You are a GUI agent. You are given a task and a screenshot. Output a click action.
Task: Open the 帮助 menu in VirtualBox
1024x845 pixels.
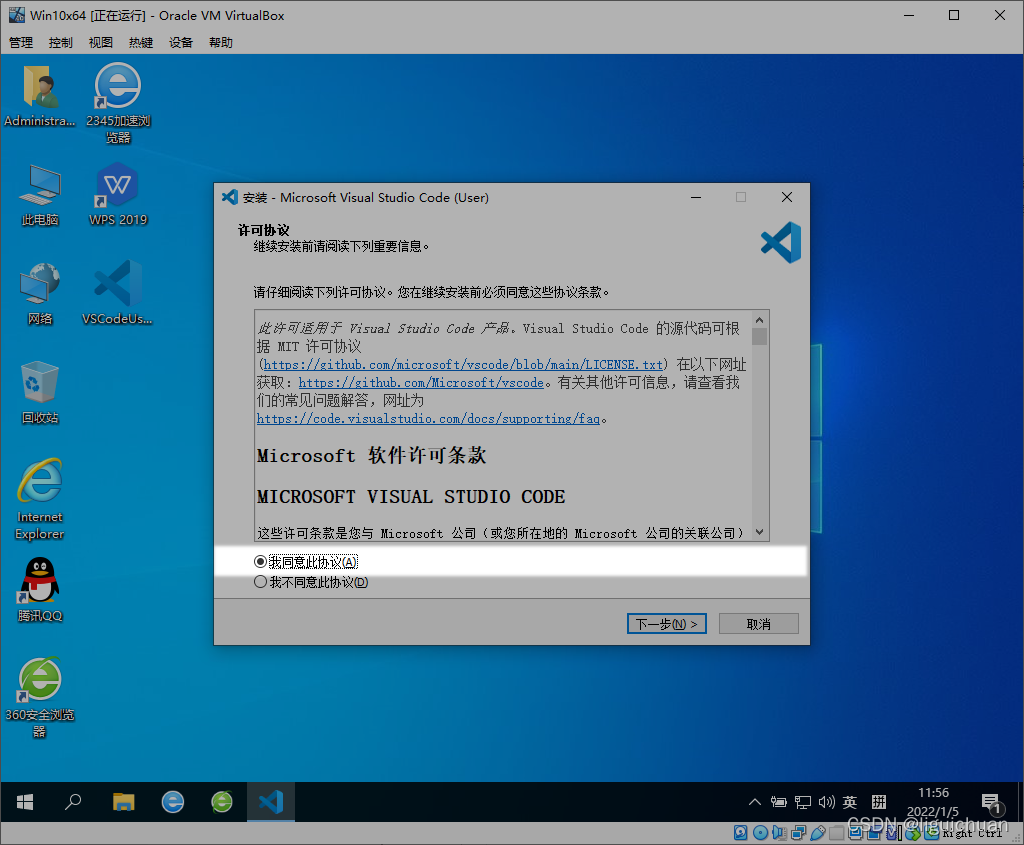(221, 42)
